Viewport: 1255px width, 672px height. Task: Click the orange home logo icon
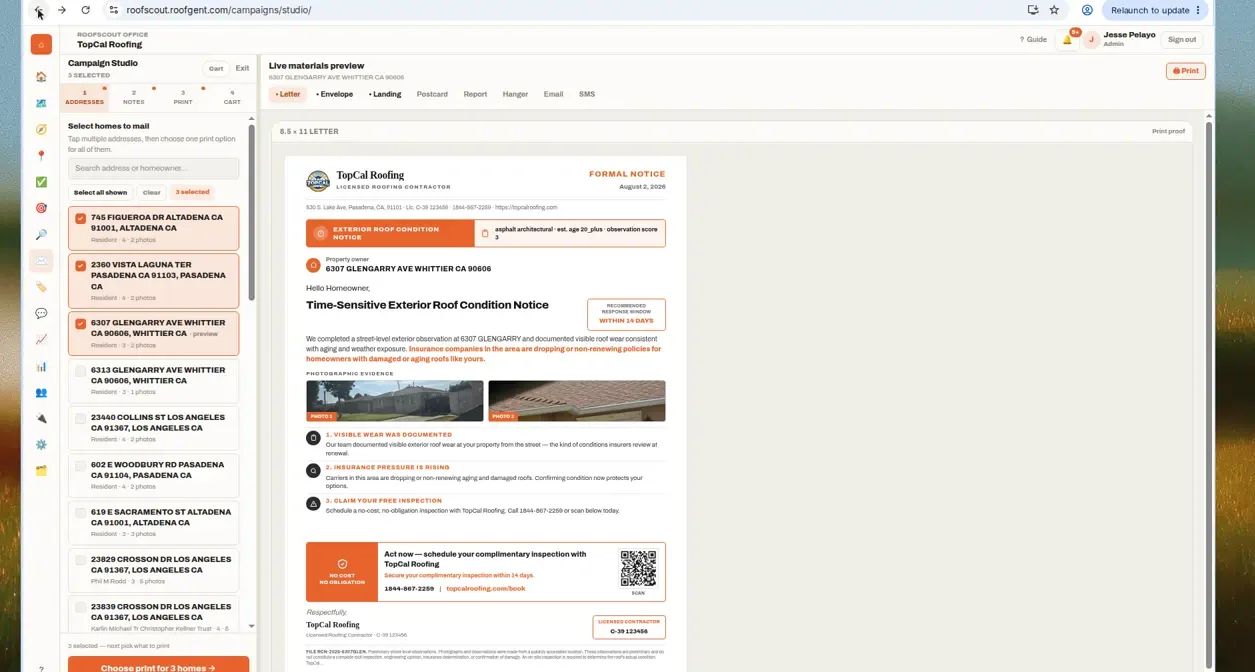[x=41, y=44]
